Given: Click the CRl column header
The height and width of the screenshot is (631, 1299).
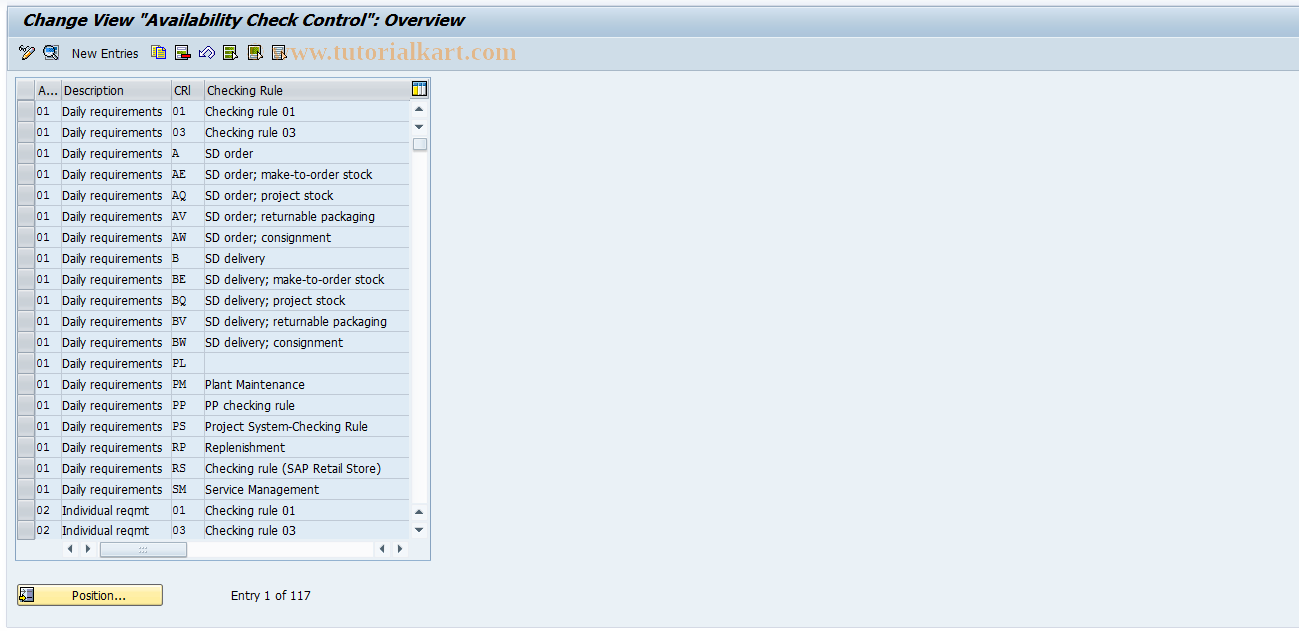Looking at the screenshot, I should click(188, 90).
